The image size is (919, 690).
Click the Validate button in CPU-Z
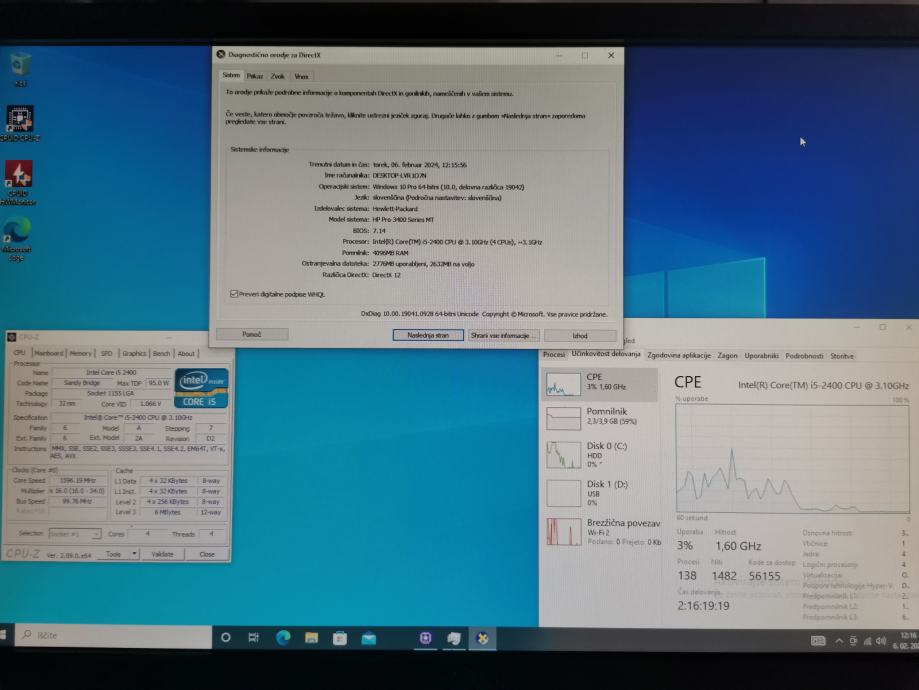coord(162,554)
